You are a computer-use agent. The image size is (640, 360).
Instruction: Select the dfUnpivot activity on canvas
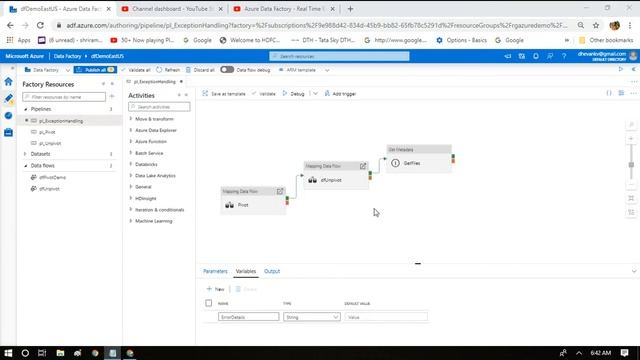tap(336, 176)
